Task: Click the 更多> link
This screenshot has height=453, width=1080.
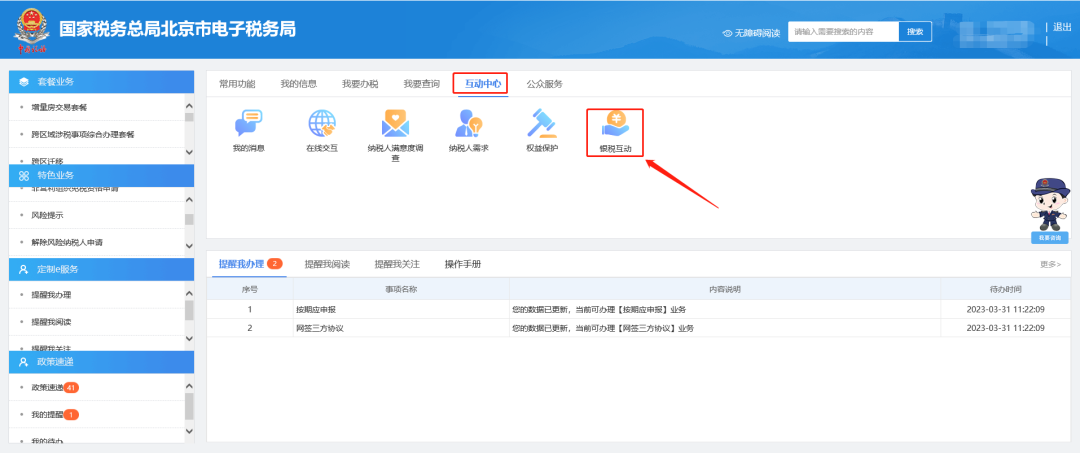Action: click(1050, 264)
